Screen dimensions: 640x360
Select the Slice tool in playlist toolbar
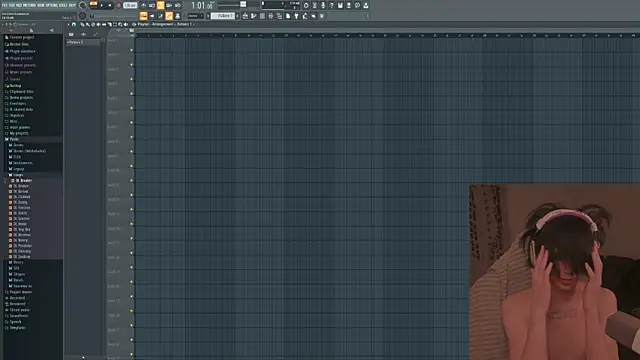109,24
